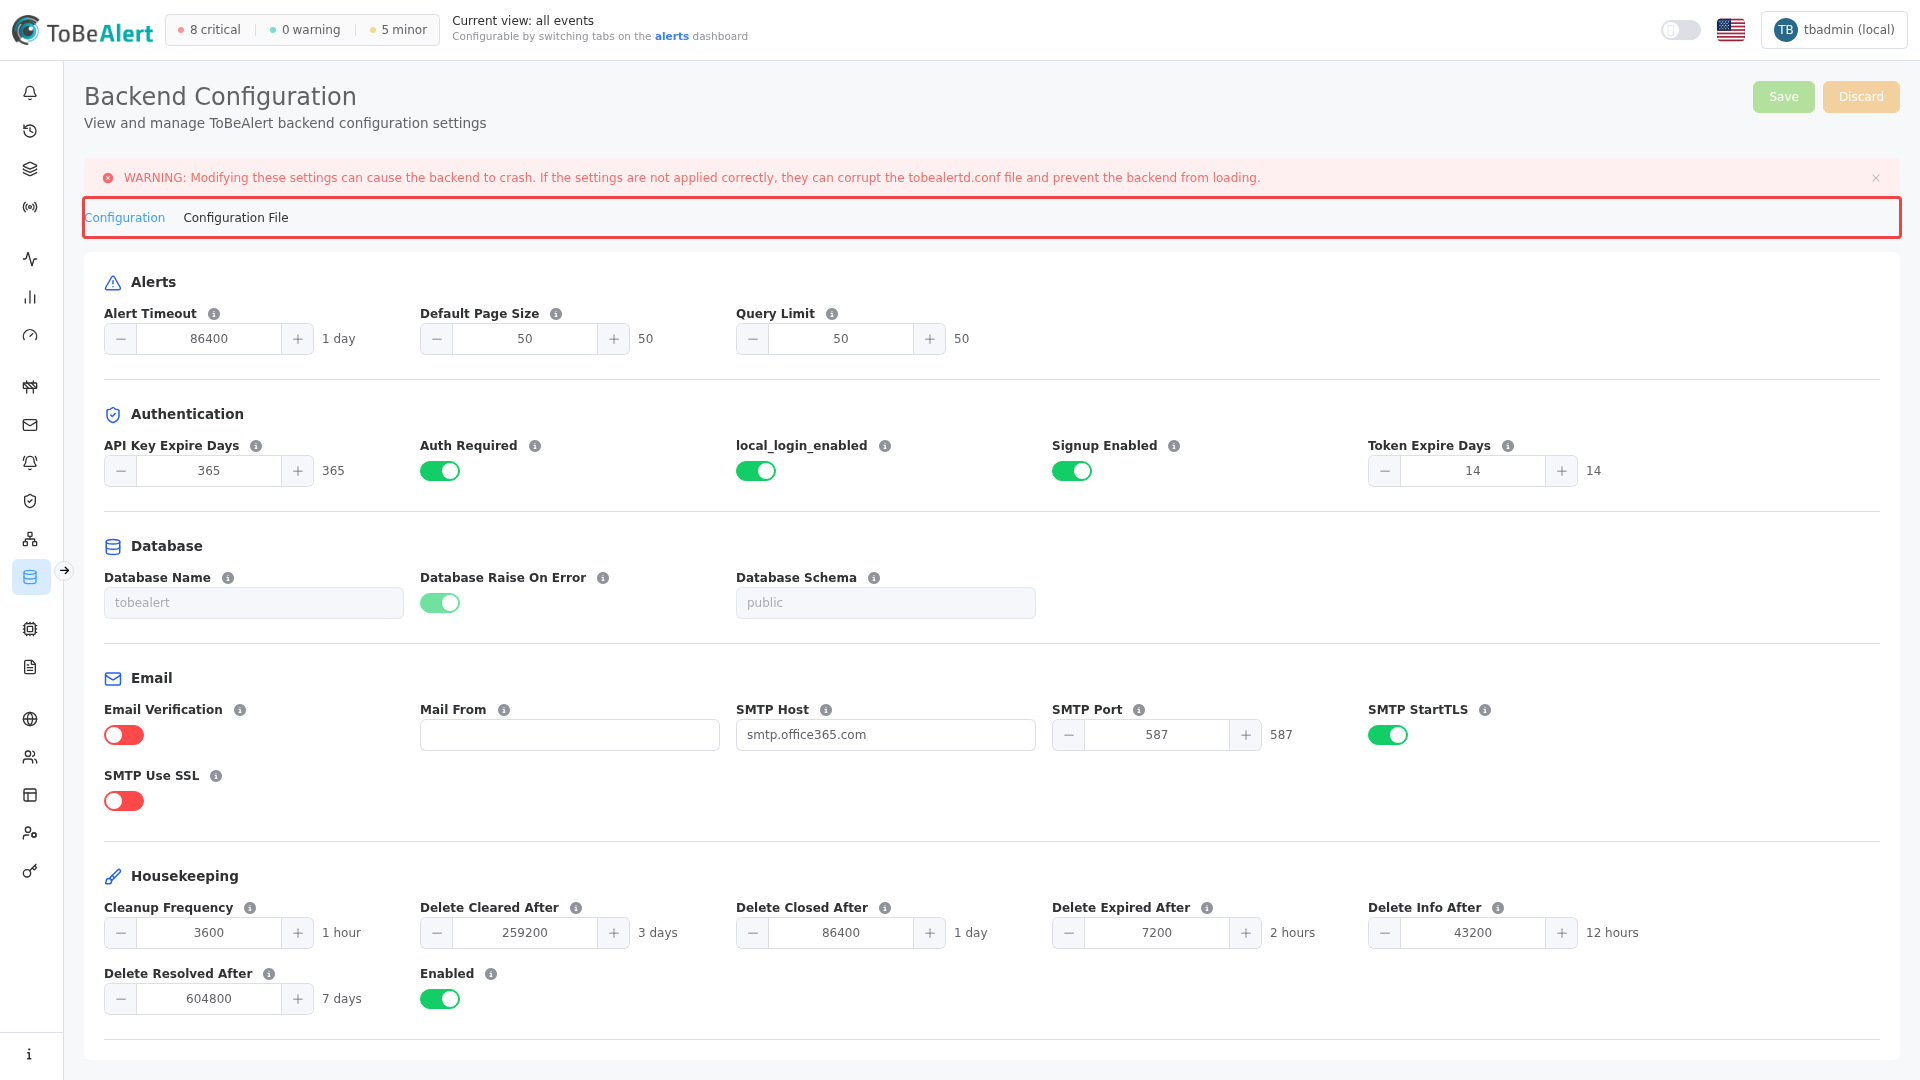Decrease the Delete Expired After value
The width and height of the screenshot is (1920, 1080).
tap(1069, 933)
